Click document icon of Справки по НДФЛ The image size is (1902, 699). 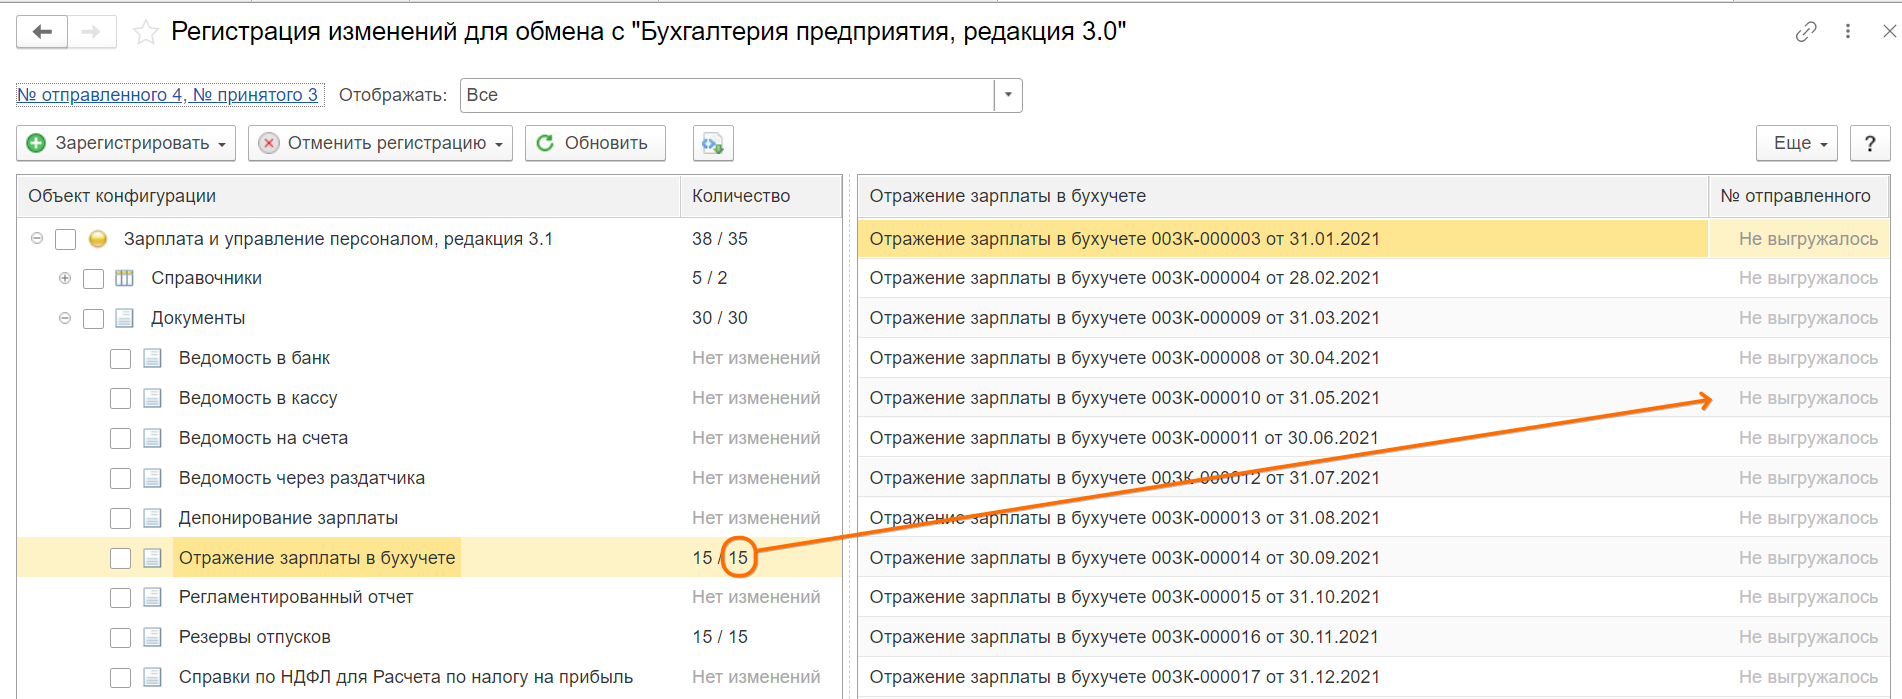pos(153,677)
